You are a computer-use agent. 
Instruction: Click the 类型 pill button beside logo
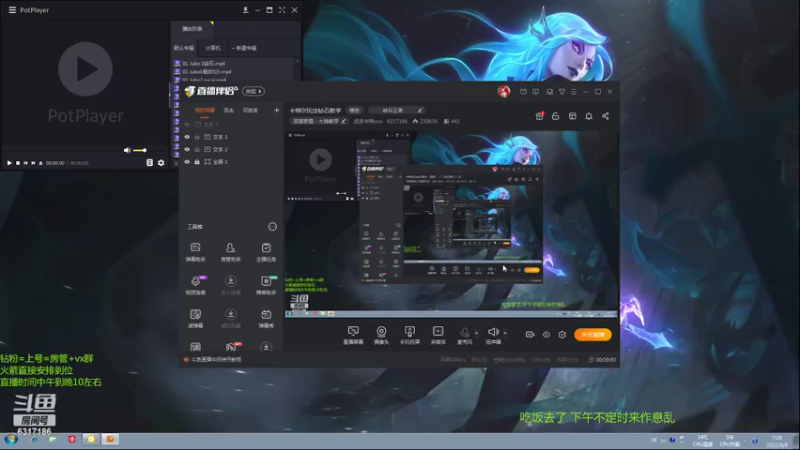[254, 91]
